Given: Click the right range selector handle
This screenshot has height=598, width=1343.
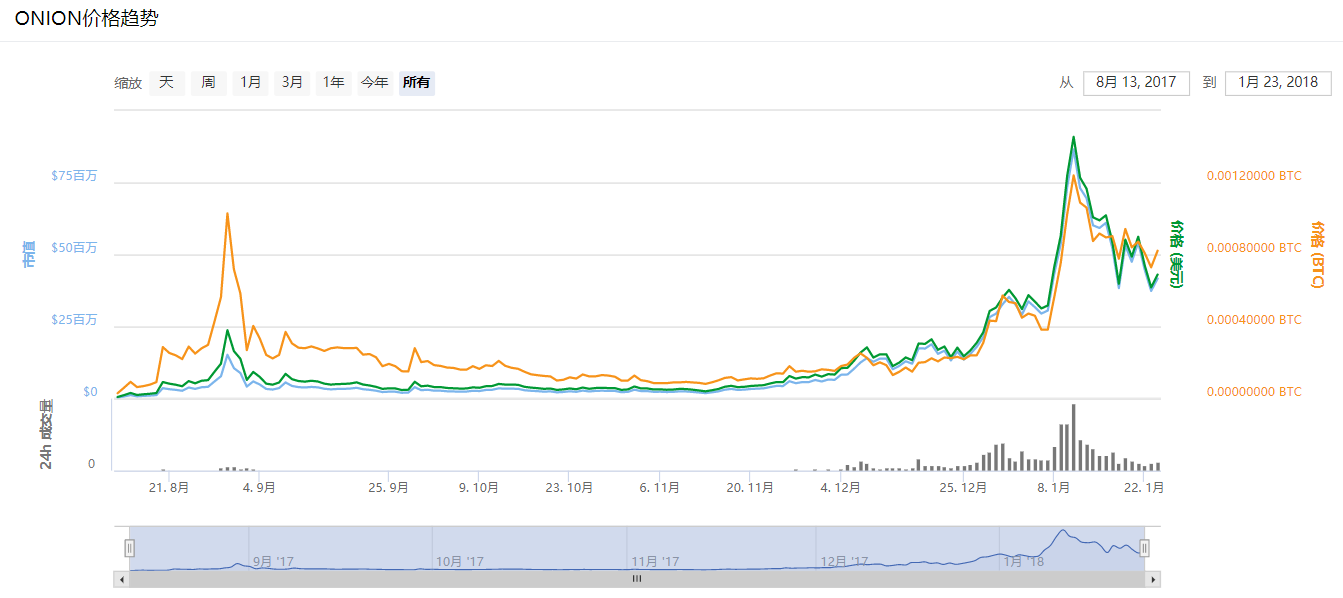Looking at the screenshot, I should [1143, 547].
